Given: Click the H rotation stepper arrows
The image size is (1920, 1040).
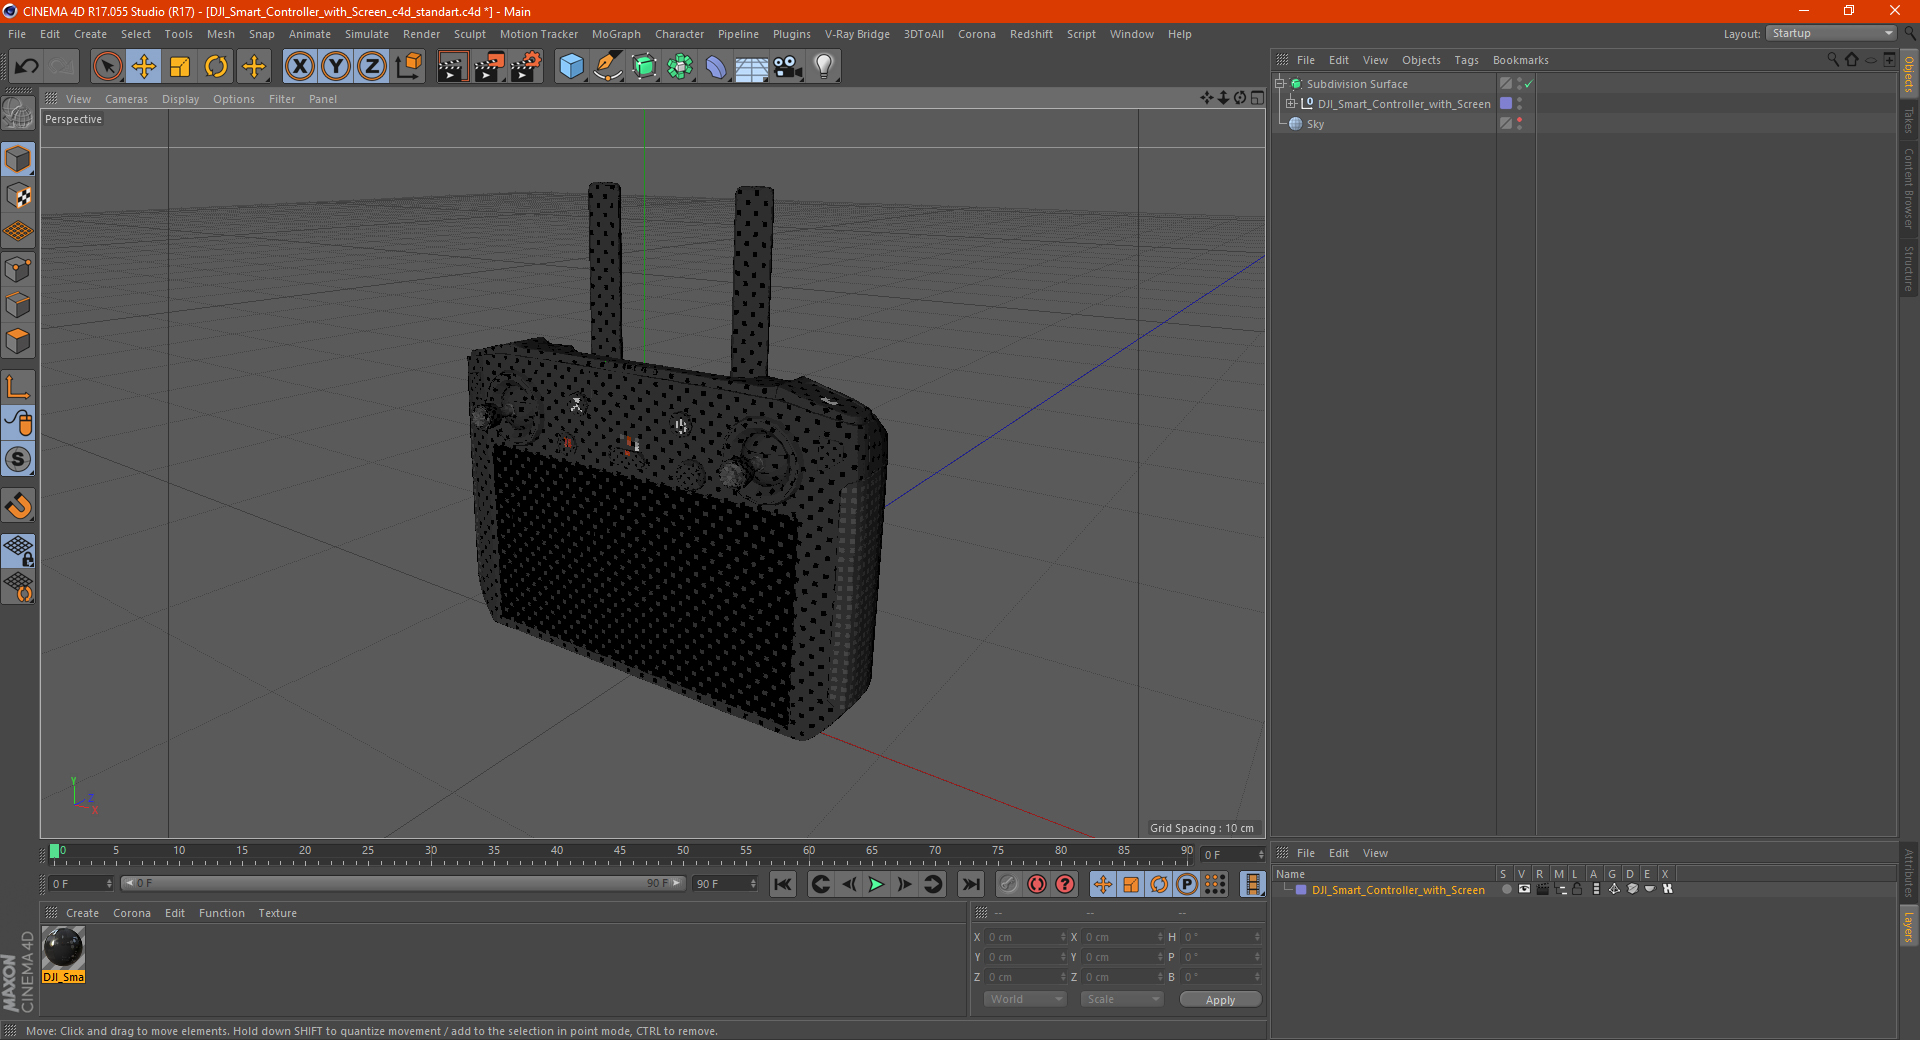Looking at the screenshot, I should 1257,937.
